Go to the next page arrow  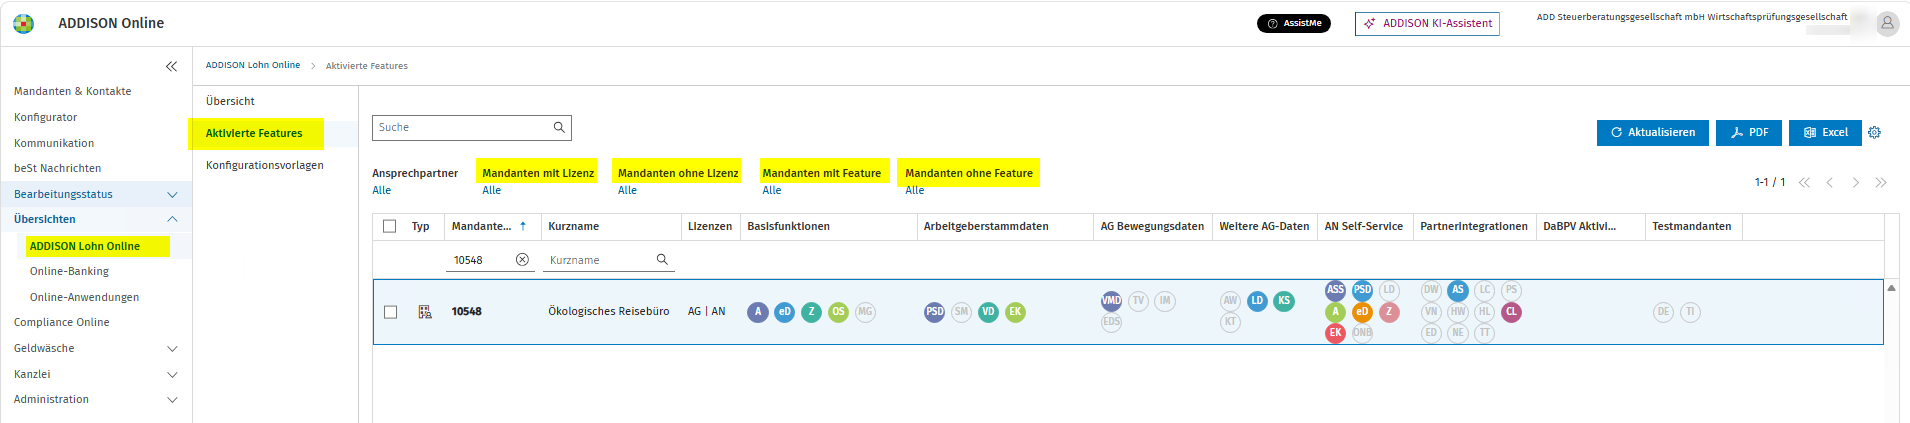[1855, 182]
